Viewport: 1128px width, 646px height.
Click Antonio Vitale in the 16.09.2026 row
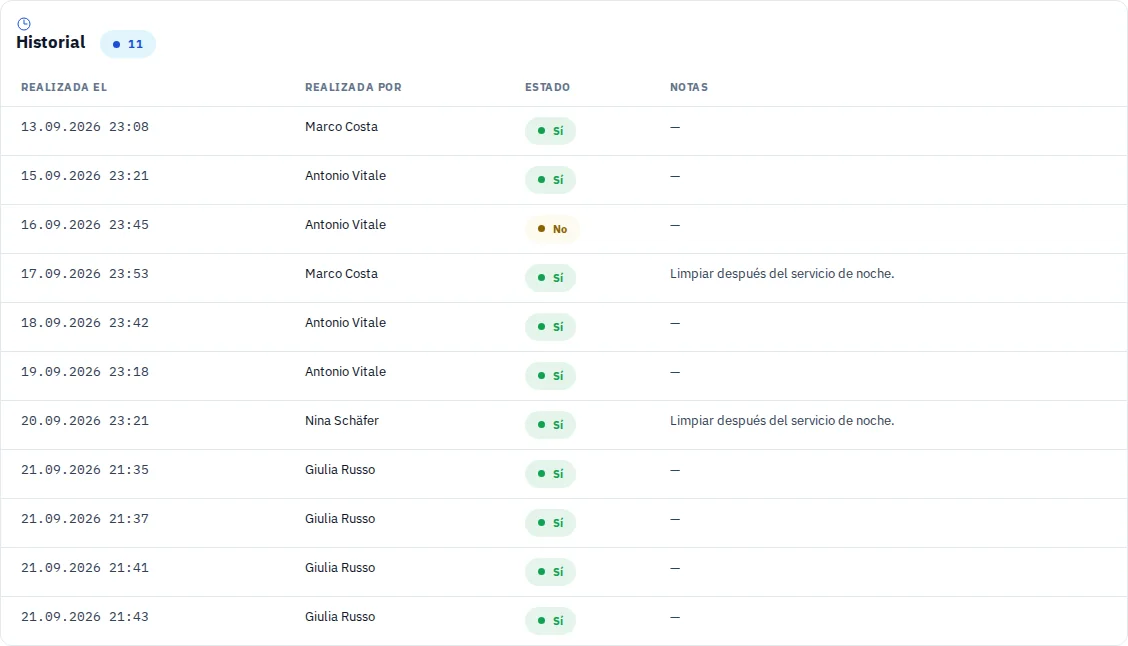click(x=345, y=224)
